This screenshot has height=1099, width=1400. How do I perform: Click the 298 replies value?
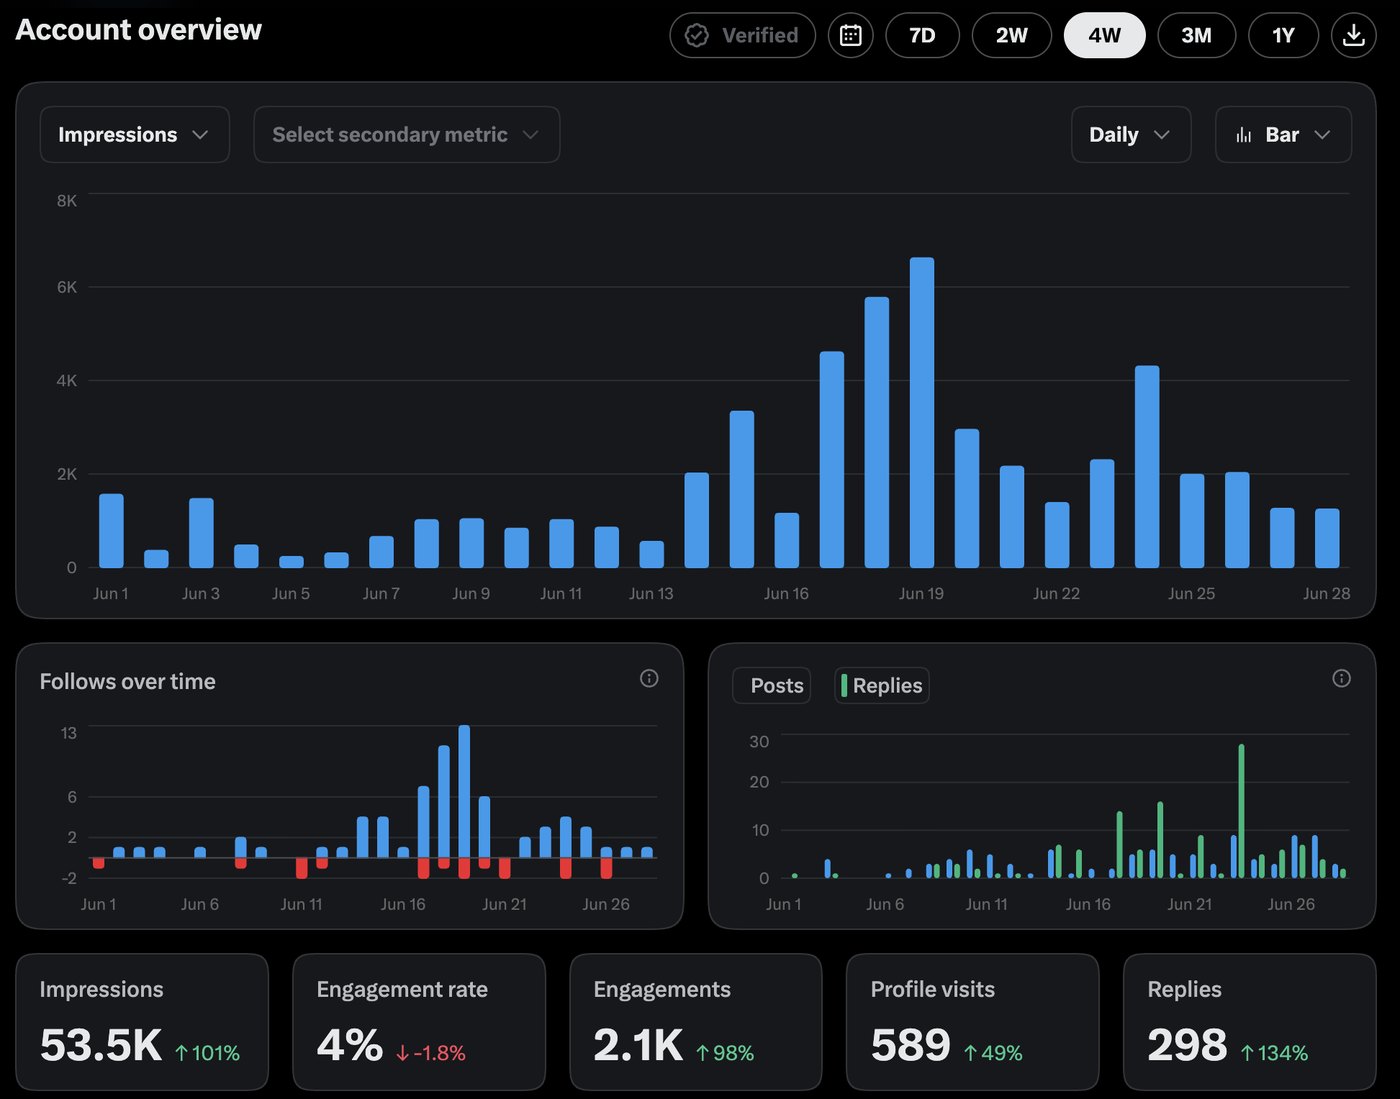[1187, 1045]
